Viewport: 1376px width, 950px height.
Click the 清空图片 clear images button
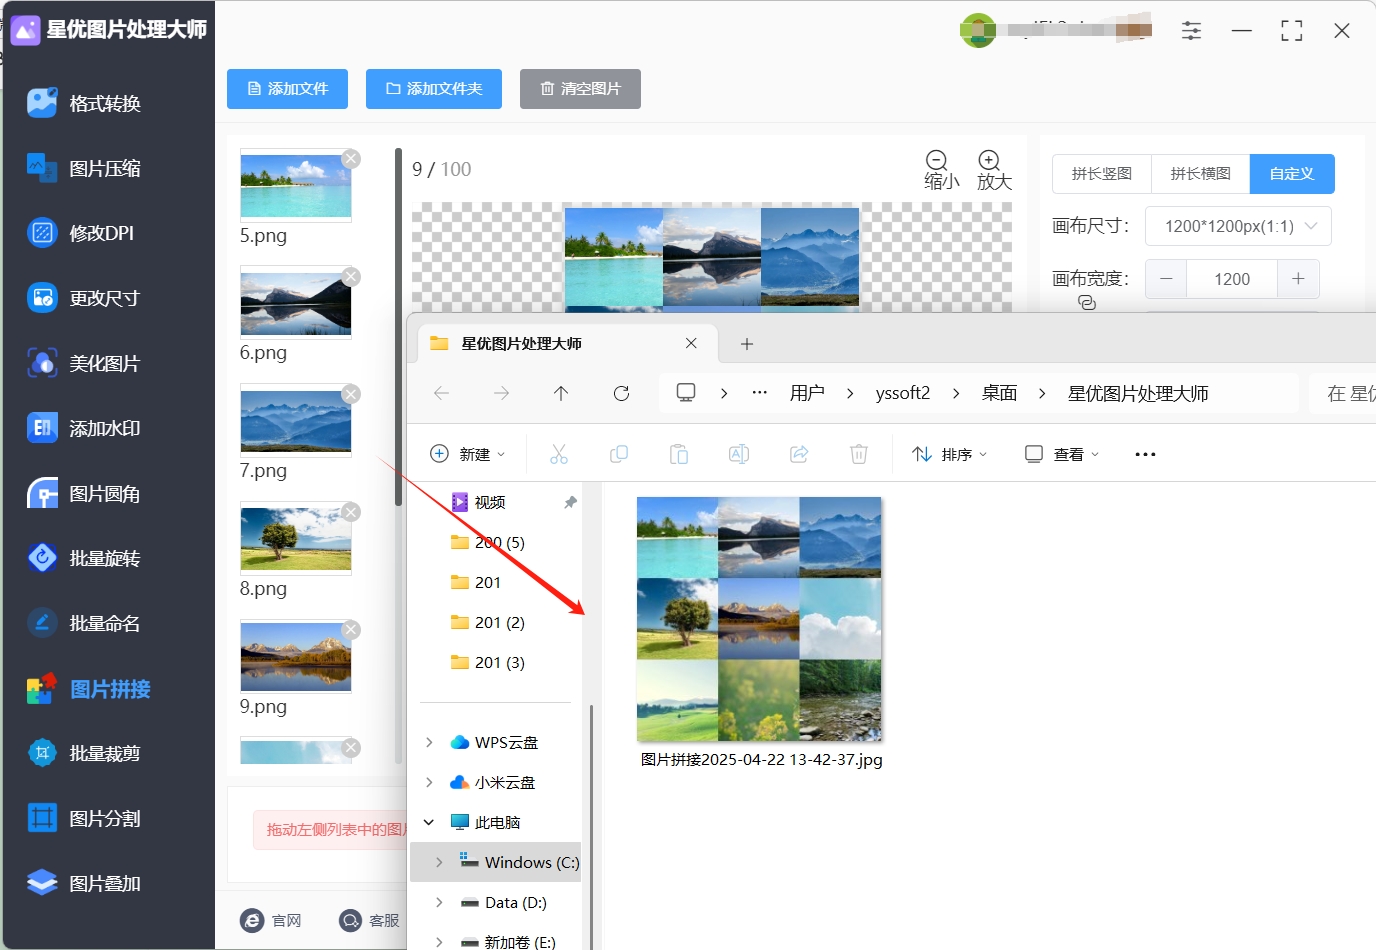(580, 89)
